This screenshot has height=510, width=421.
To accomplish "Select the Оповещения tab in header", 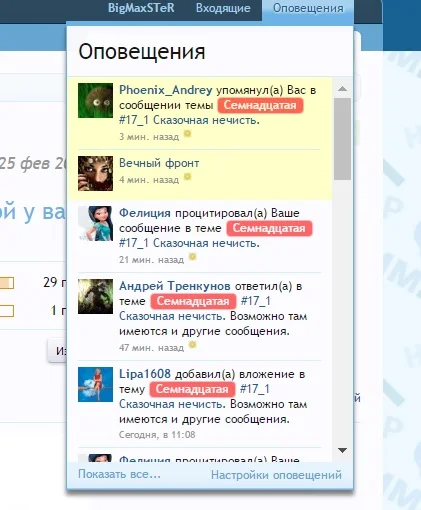I will click(x=308, y=8).
